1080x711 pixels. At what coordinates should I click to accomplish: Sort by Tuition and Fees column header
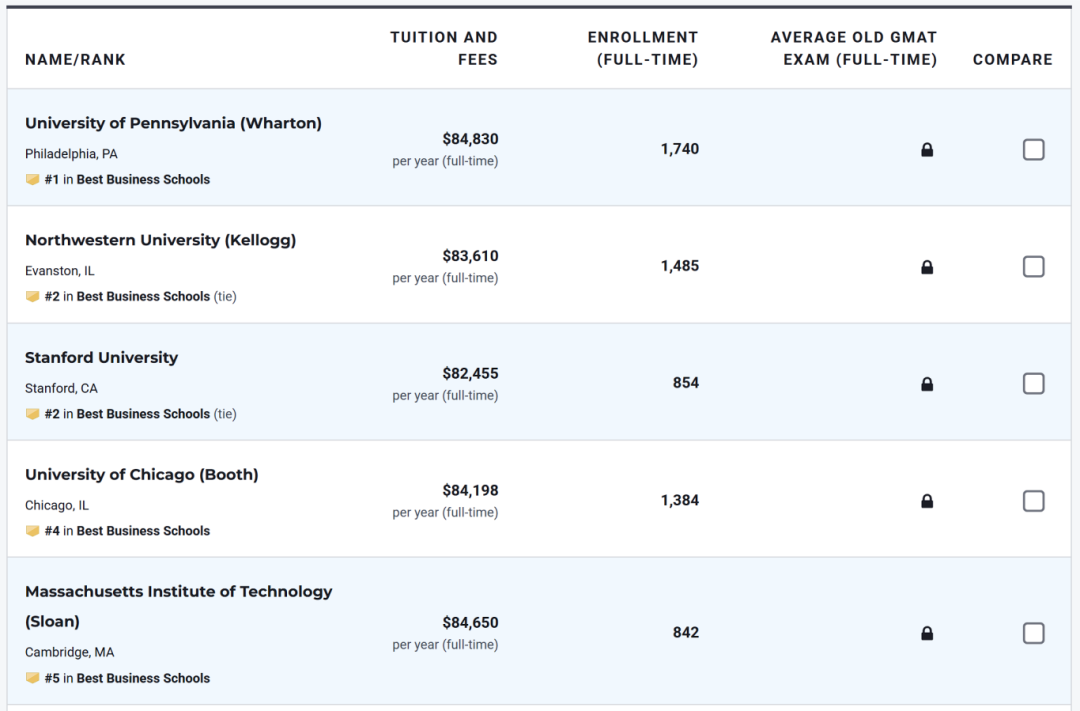(444, 48)
